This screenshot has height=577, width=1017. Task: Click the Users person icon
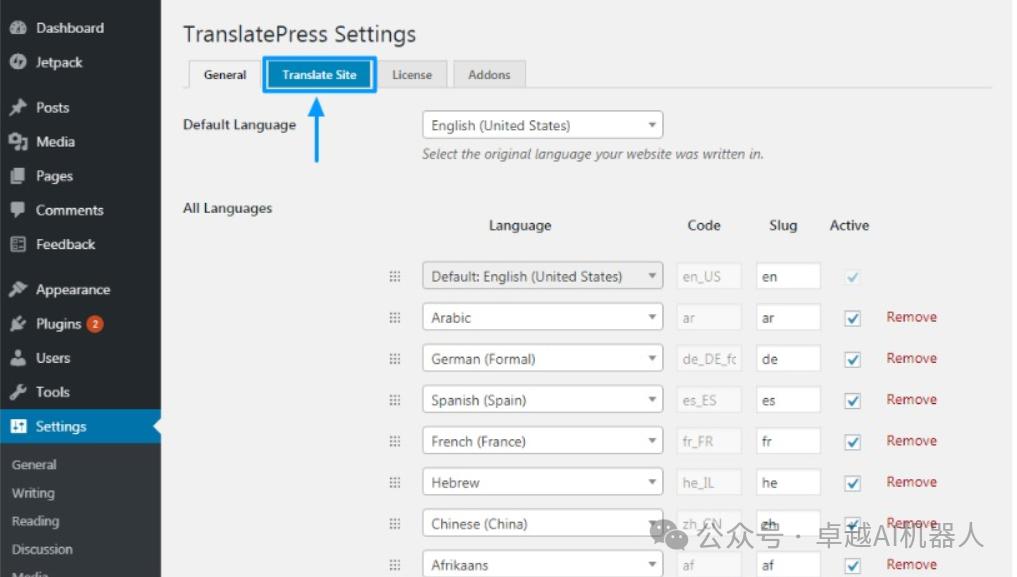18,358
